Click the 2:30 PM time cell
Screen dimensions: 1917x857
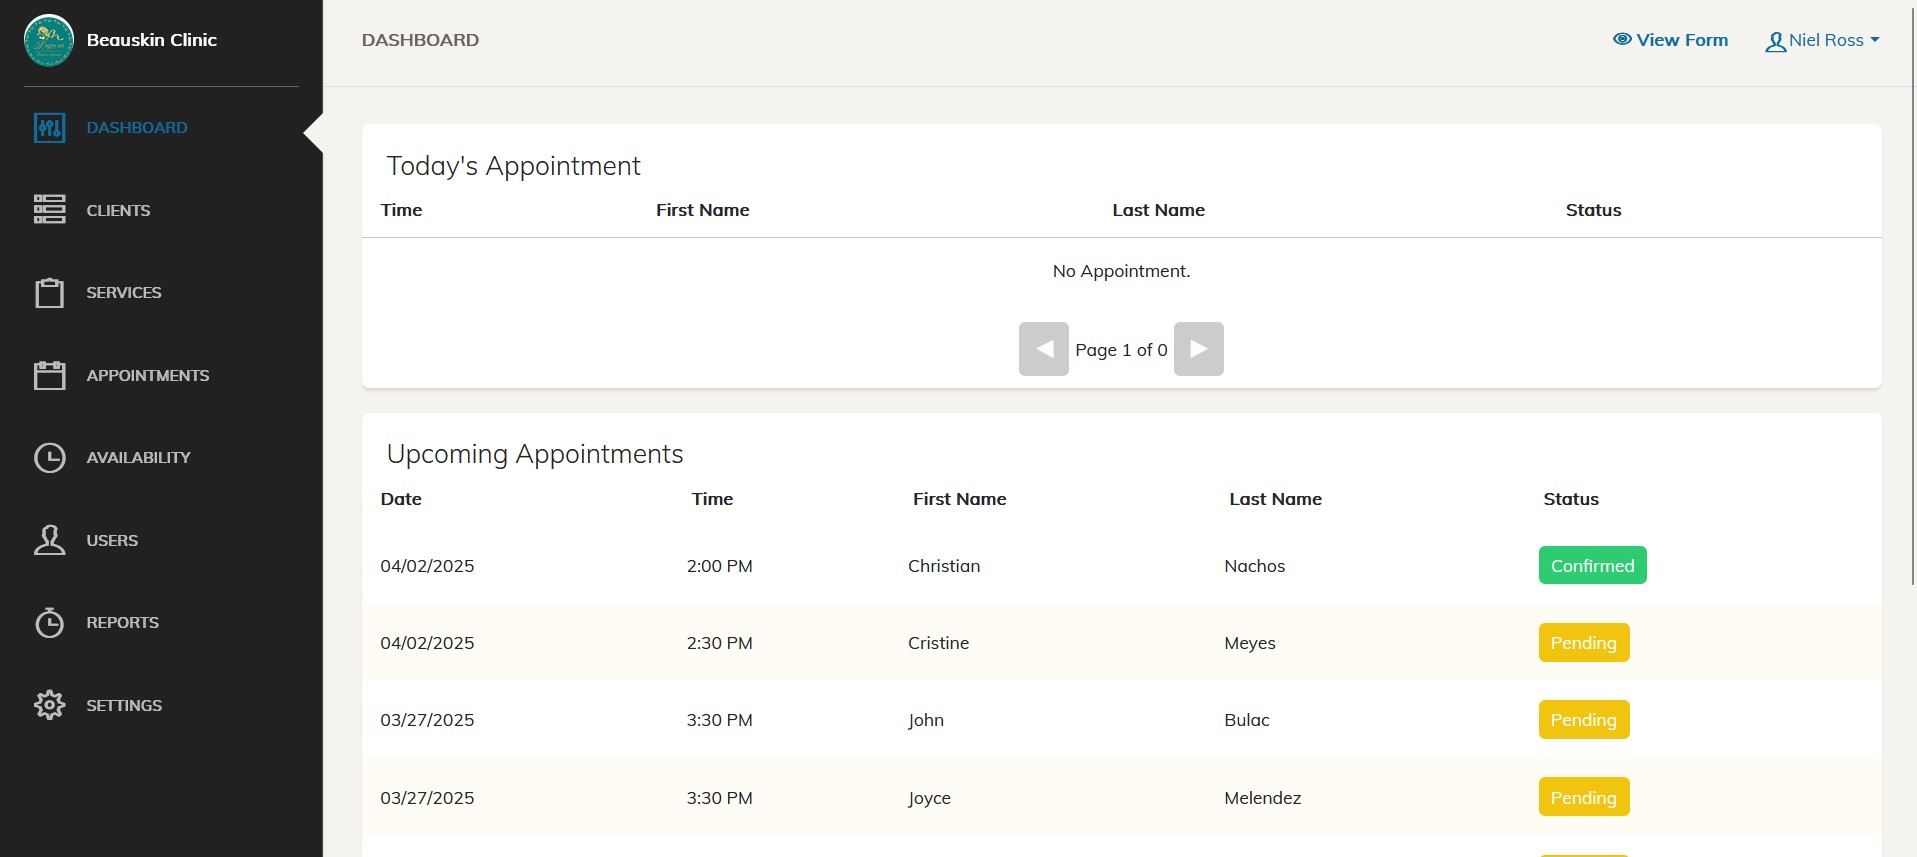pos(719,643)
